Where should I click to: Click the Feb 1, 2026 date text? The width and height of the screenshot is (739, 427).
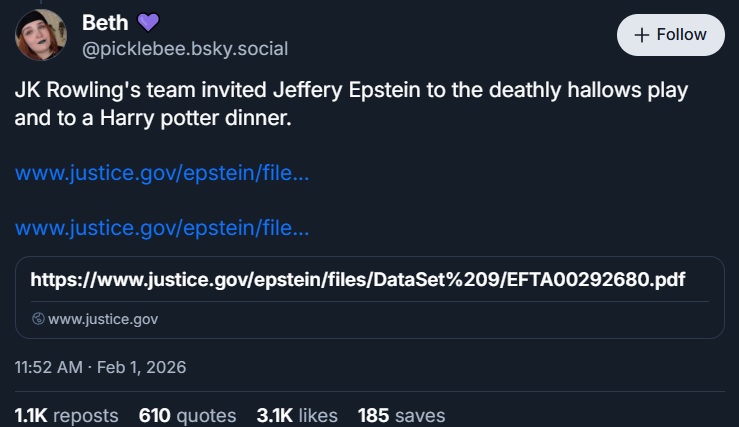point(144,367)
